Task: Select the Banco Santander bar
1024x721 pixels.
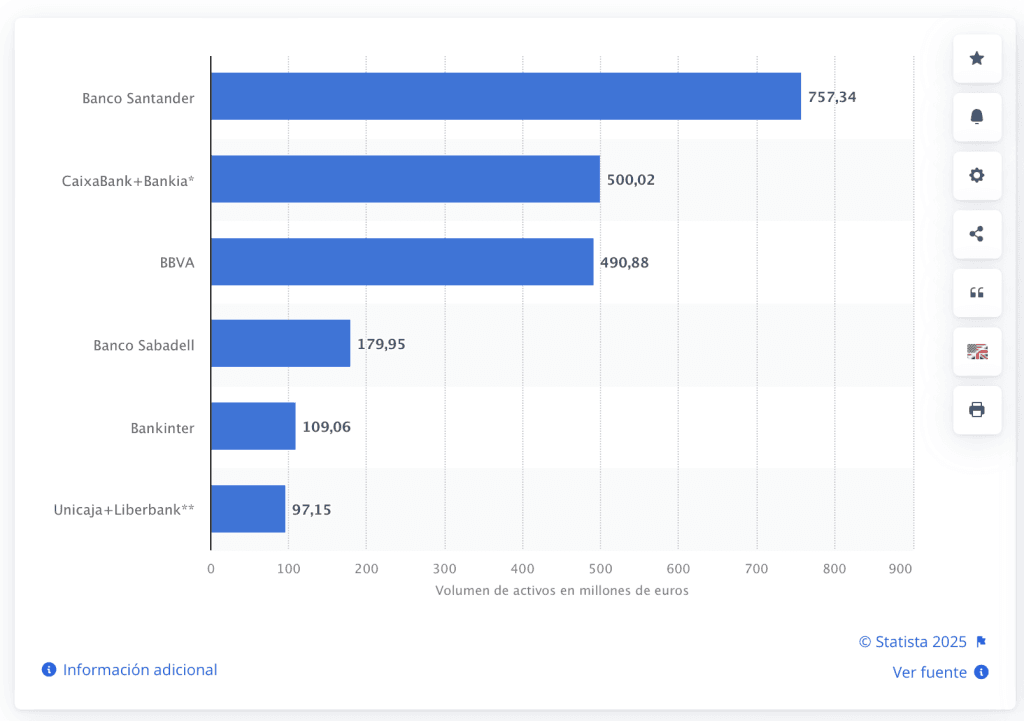Action: (506, 97)
